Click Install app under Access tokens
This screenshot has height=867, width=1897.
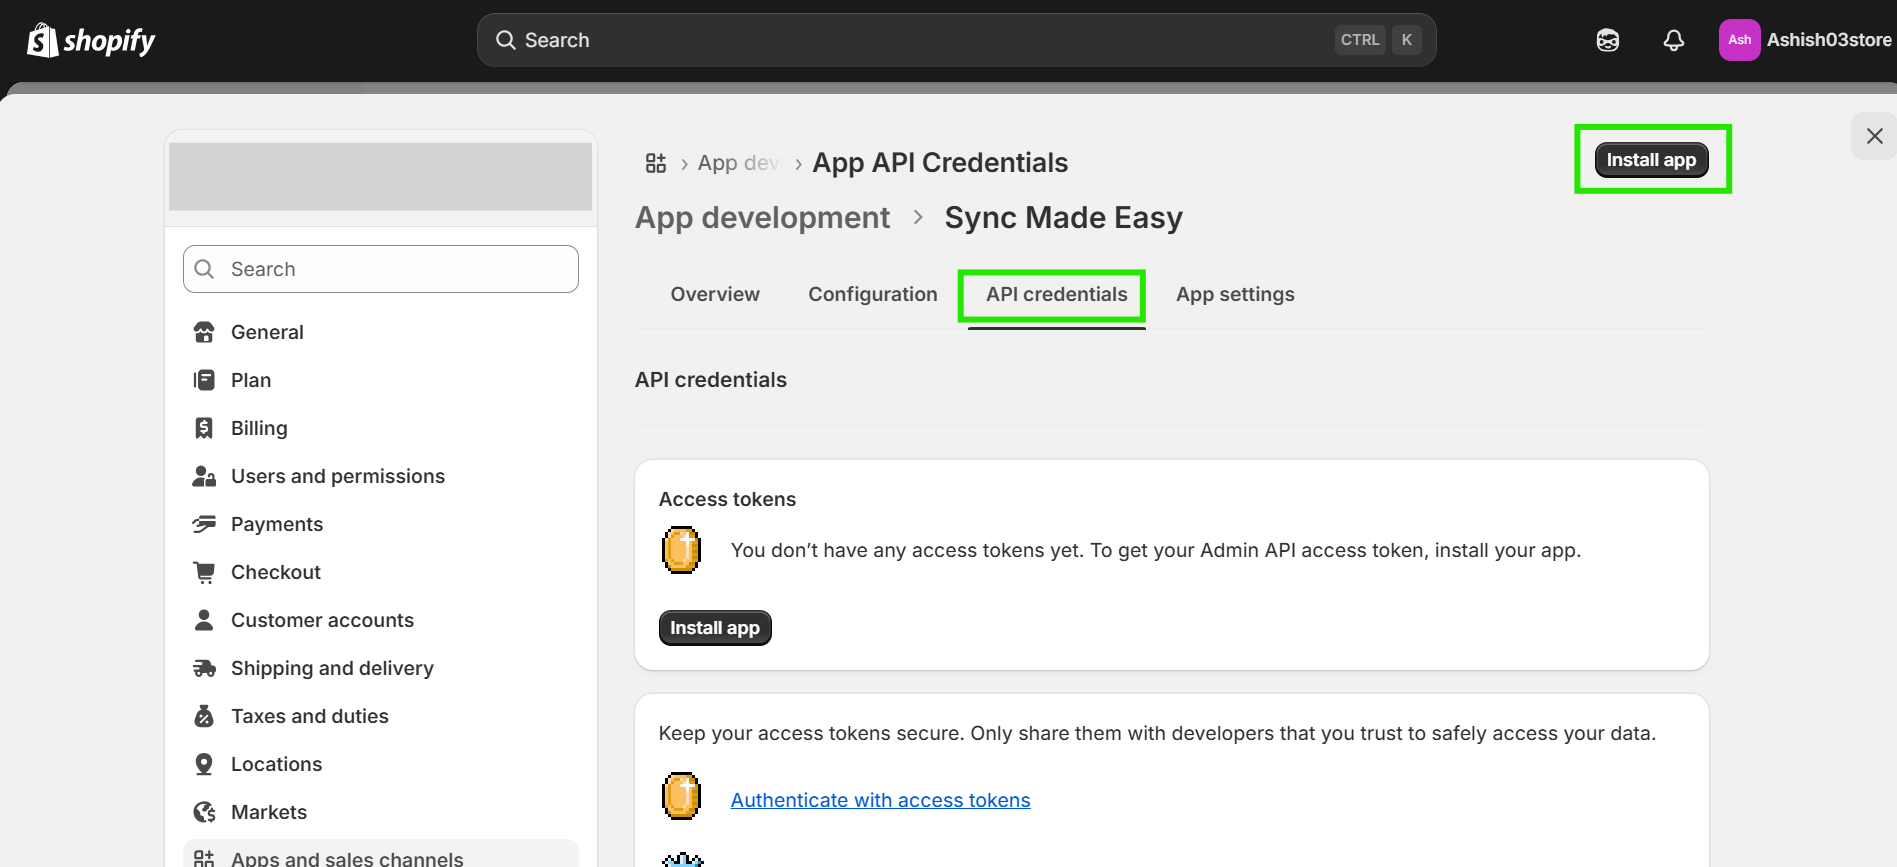[715, 628]
